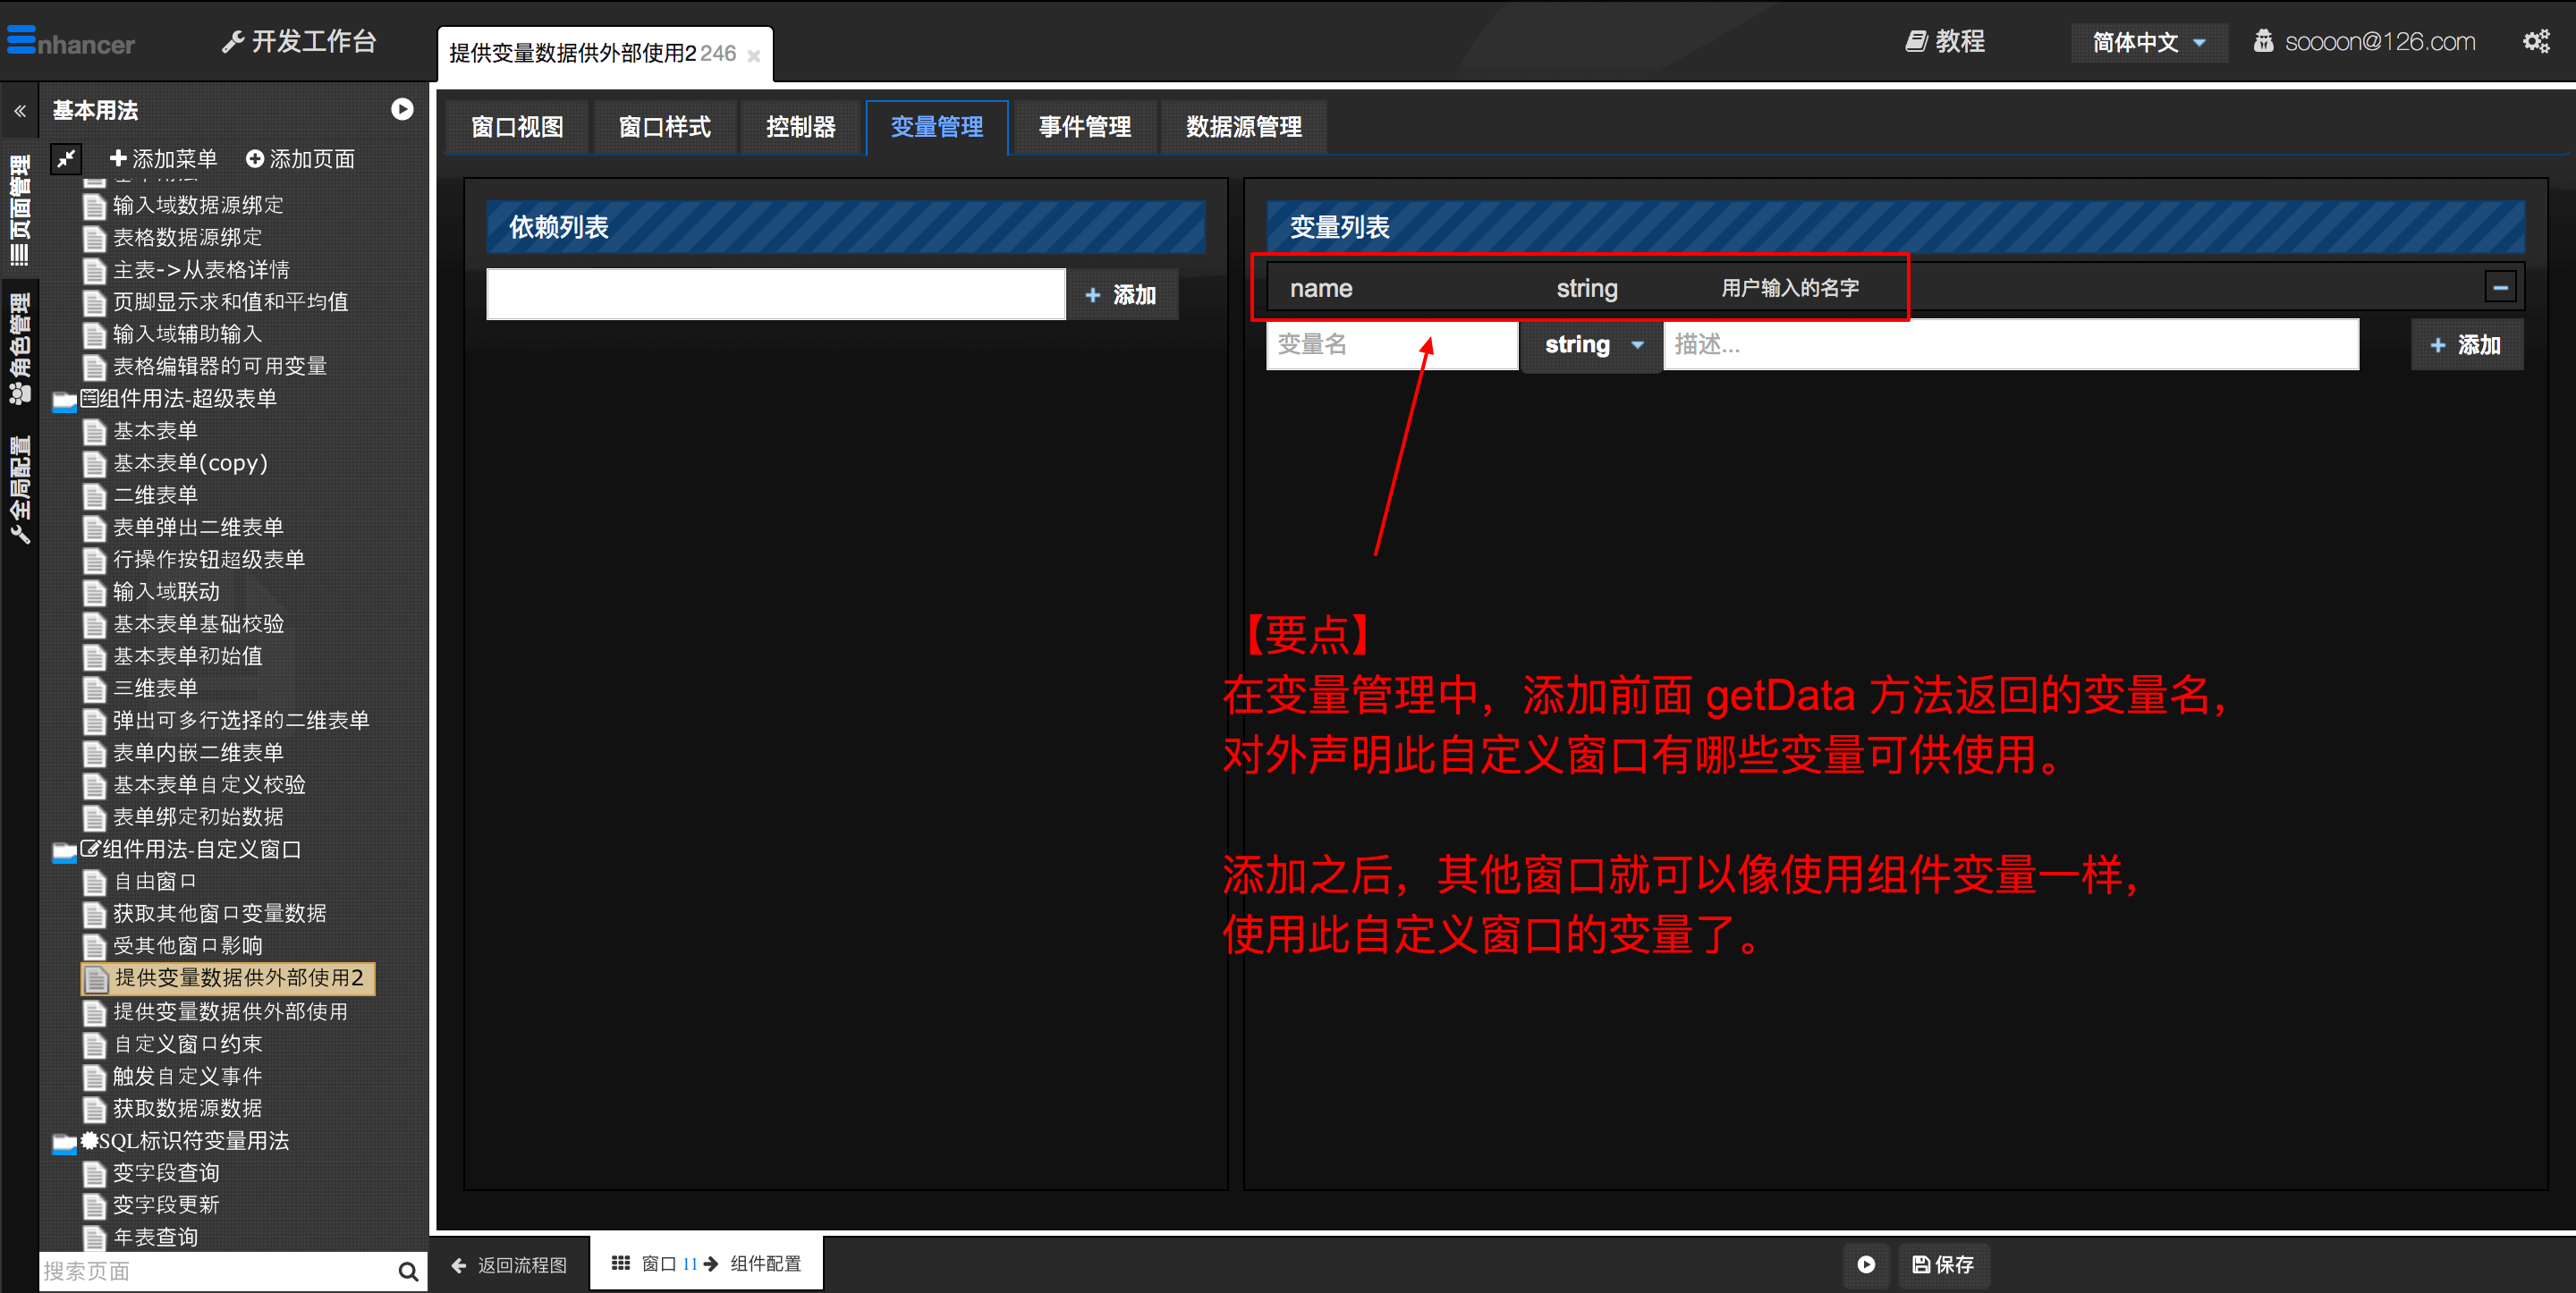Collapse the 组件用法-自定义窗口 folder
The height and width of the screenshot is (1293, 2576).
(64, 852)
